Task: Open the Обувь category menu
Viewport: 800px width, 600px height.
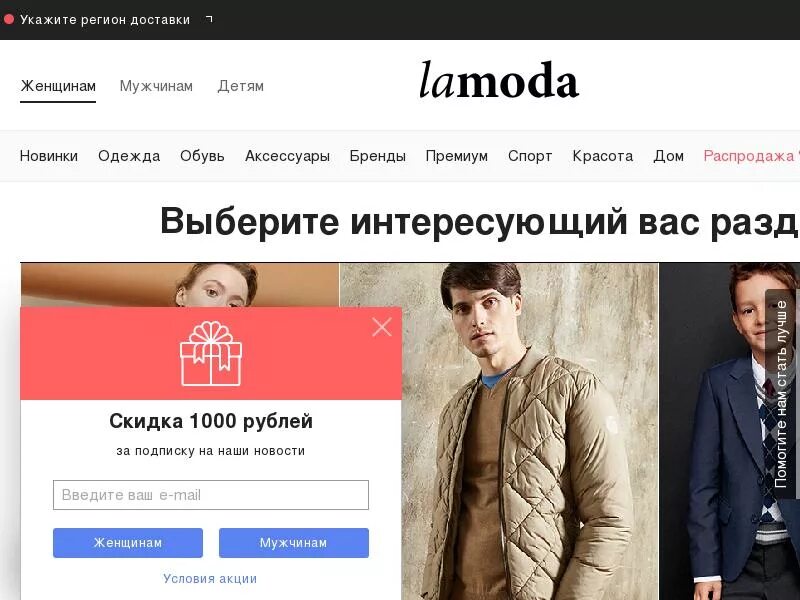Action: click(202, 156)
